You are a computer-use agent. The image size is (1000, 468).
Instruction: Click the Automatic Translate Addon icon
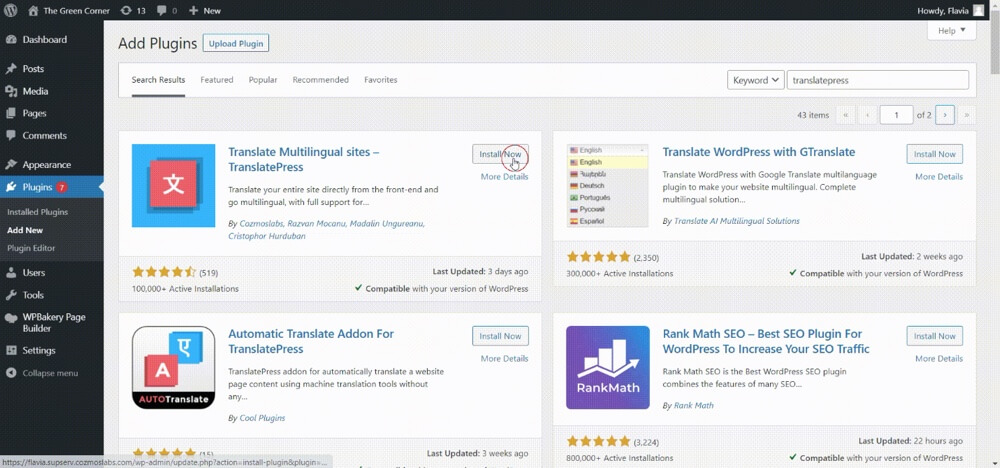pyautogui.click(x=173, y=367)
